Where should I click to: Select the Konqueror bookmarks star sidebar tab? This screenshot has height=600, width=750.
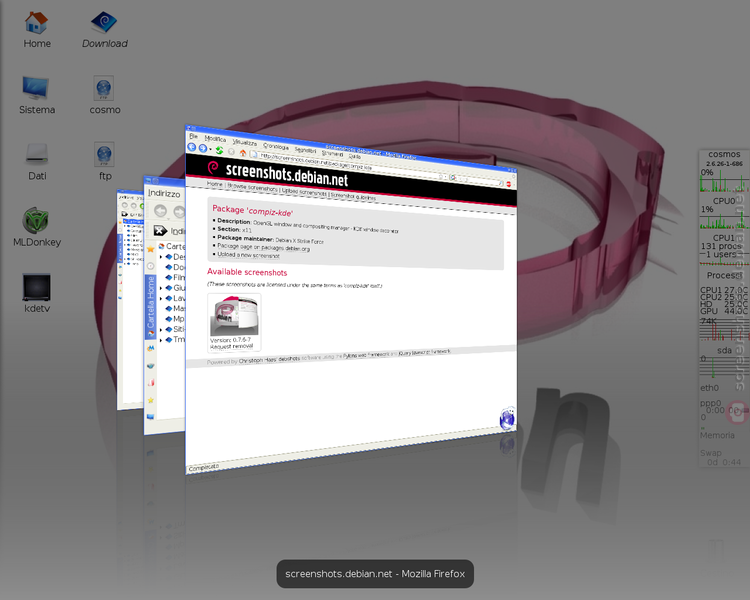click(150, 249)
